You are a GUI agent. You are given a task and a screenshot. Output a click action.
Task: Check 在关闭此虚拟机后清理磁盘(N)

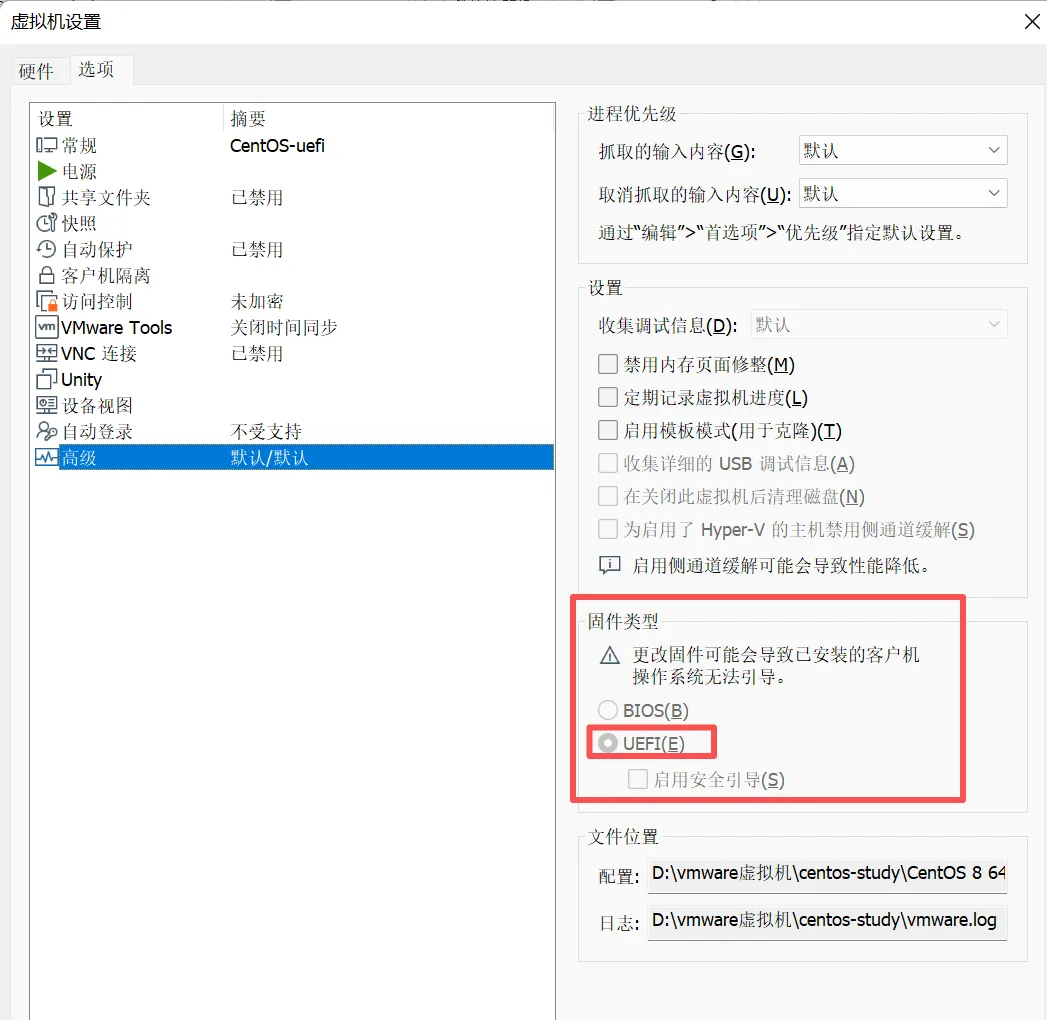[x=608, y=496]
